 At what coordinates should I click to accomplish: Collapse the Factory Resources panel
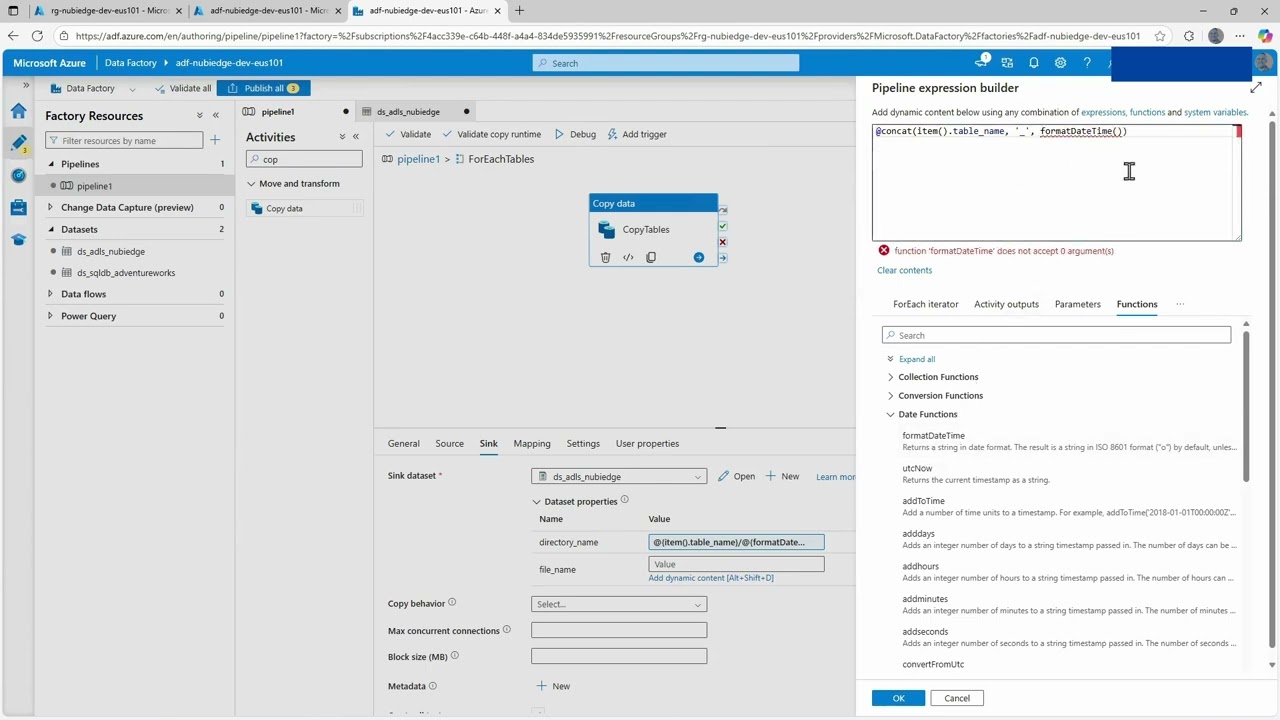(x=215, y=115)
